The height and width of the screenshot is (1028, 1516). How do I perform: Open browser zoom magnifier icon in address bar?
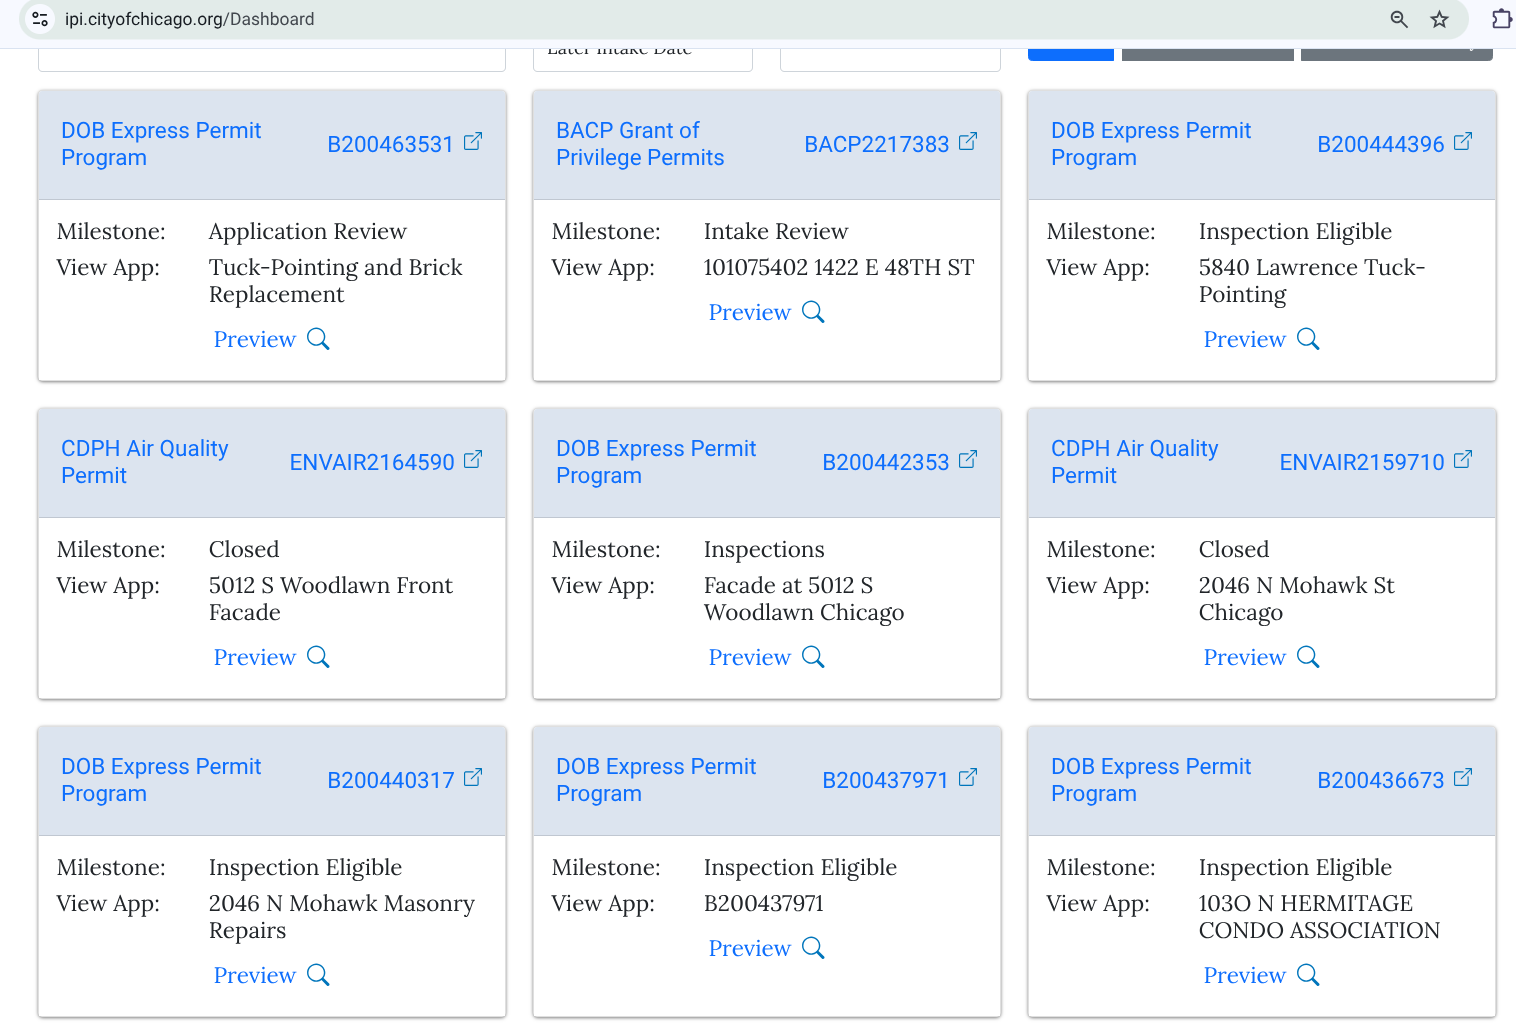(x=1399, y=19)
